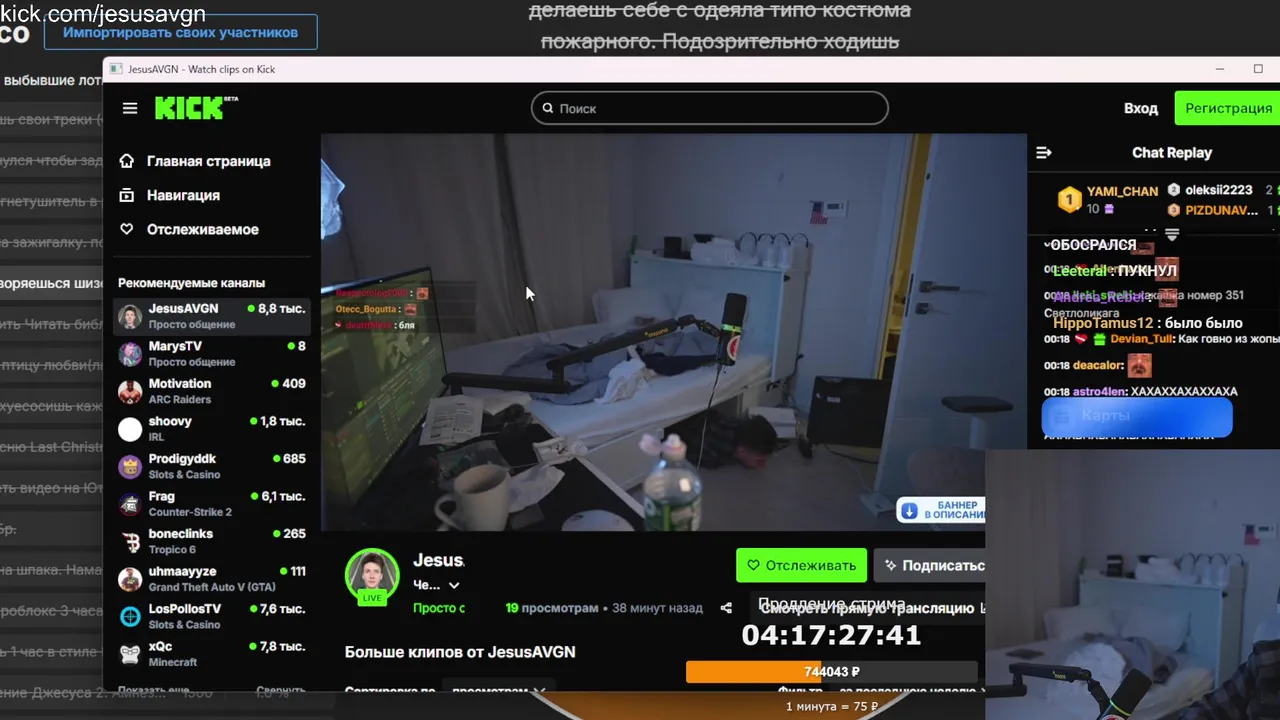Click Prodigyddk channel avatar
The image size is (1280, 720).
130,467
